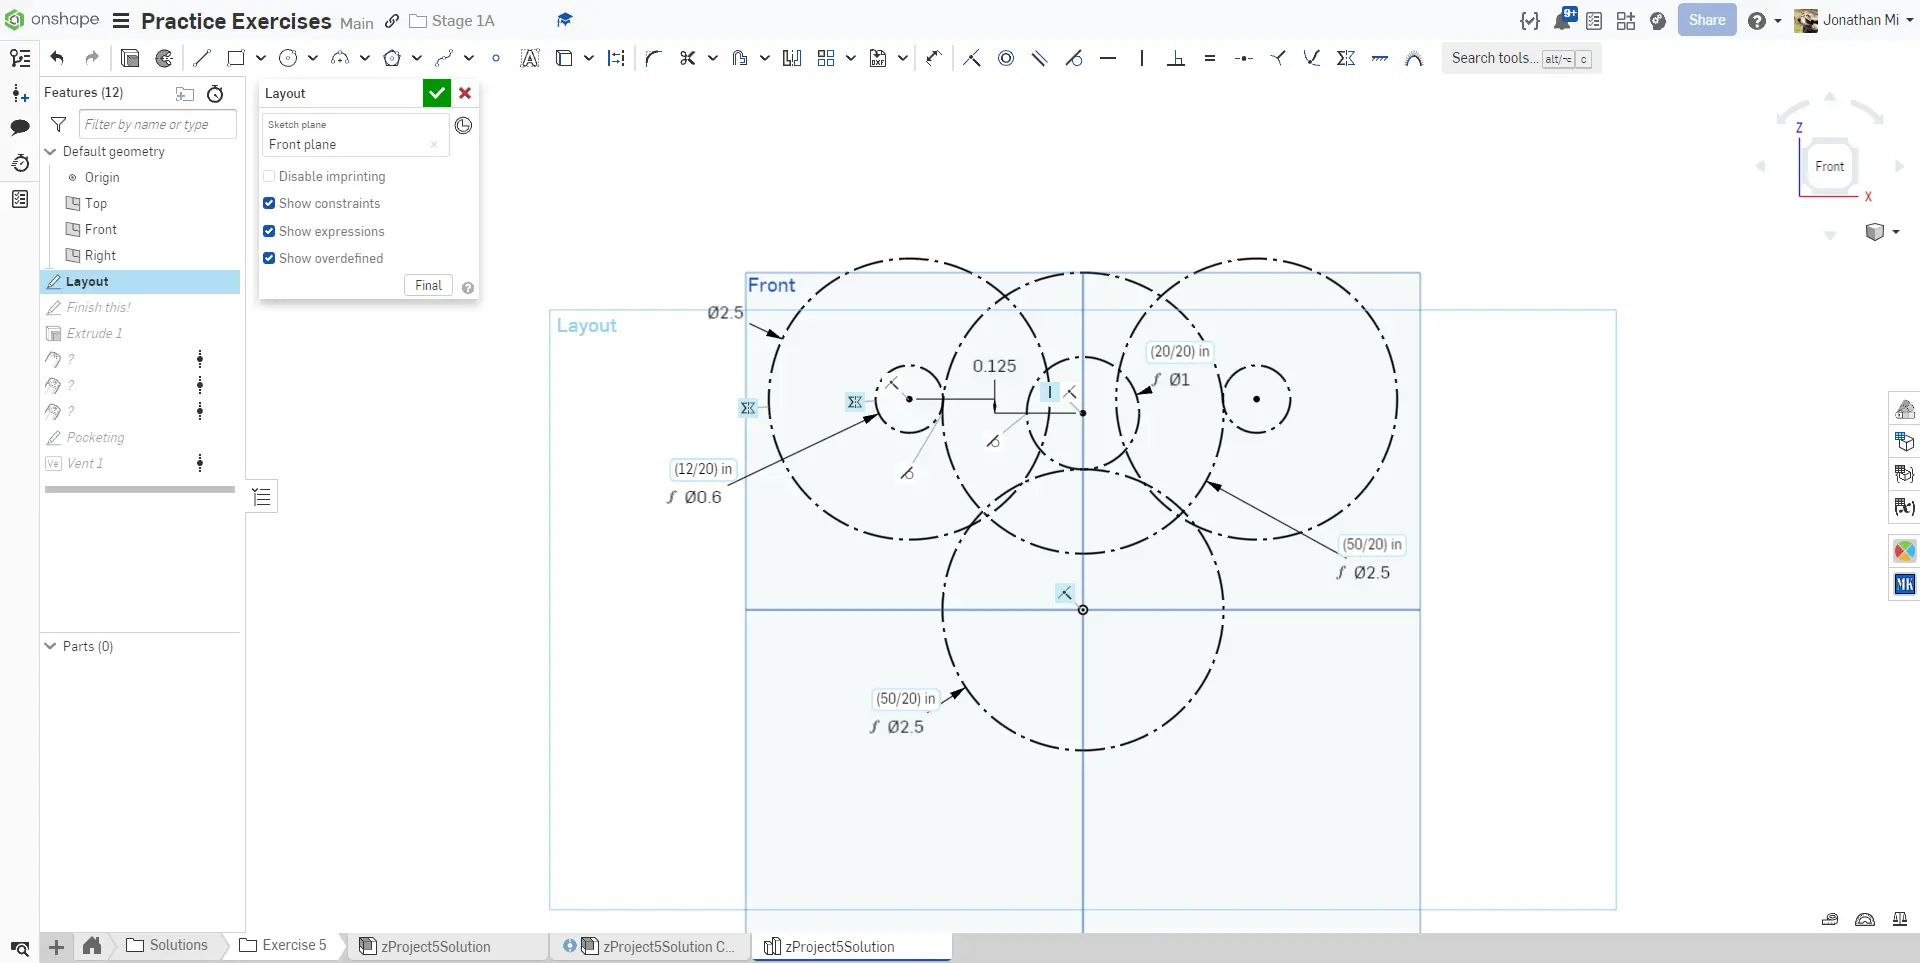Toggle Show overdefined checkbox
The width and height of the screenshot is (1920, 963).
click(x=269, y=258)
